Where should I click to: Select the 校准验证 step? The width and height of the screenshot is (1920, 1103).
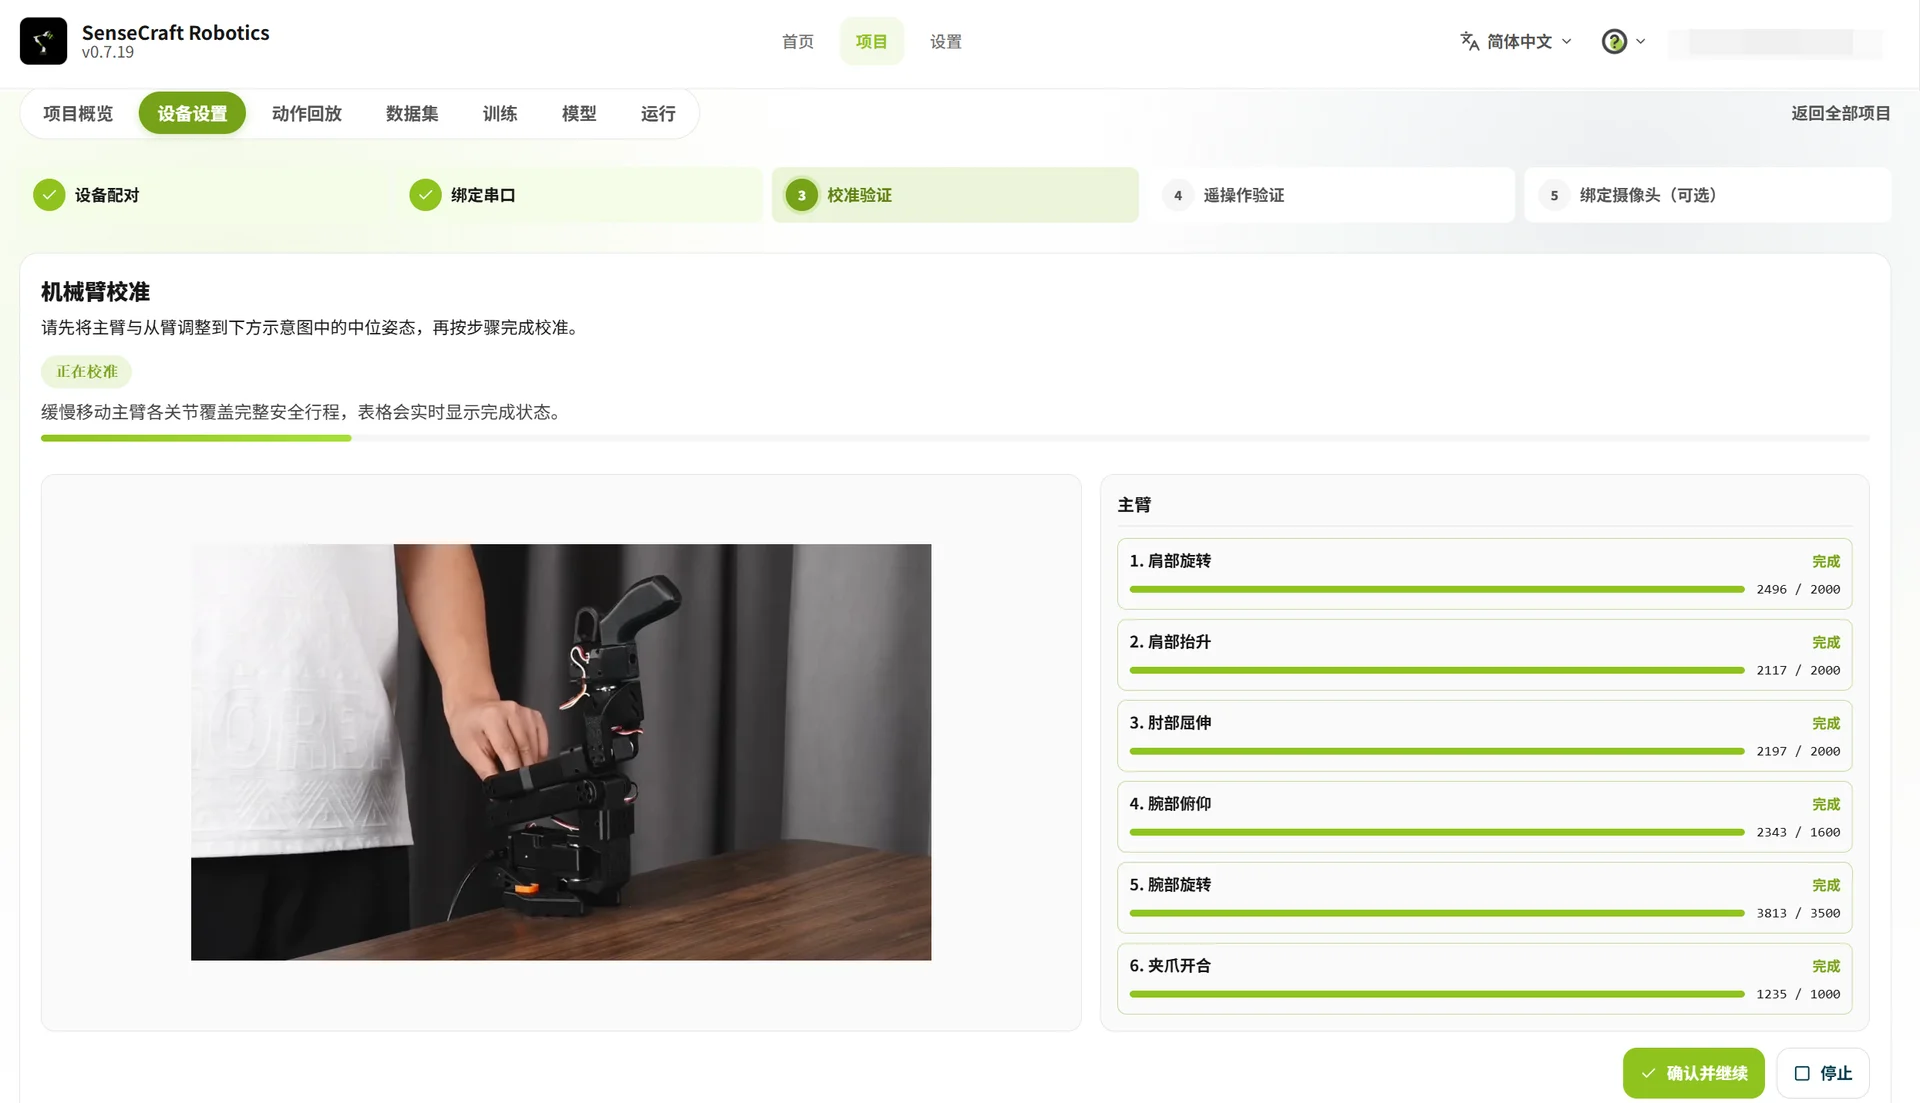(955, 195)
